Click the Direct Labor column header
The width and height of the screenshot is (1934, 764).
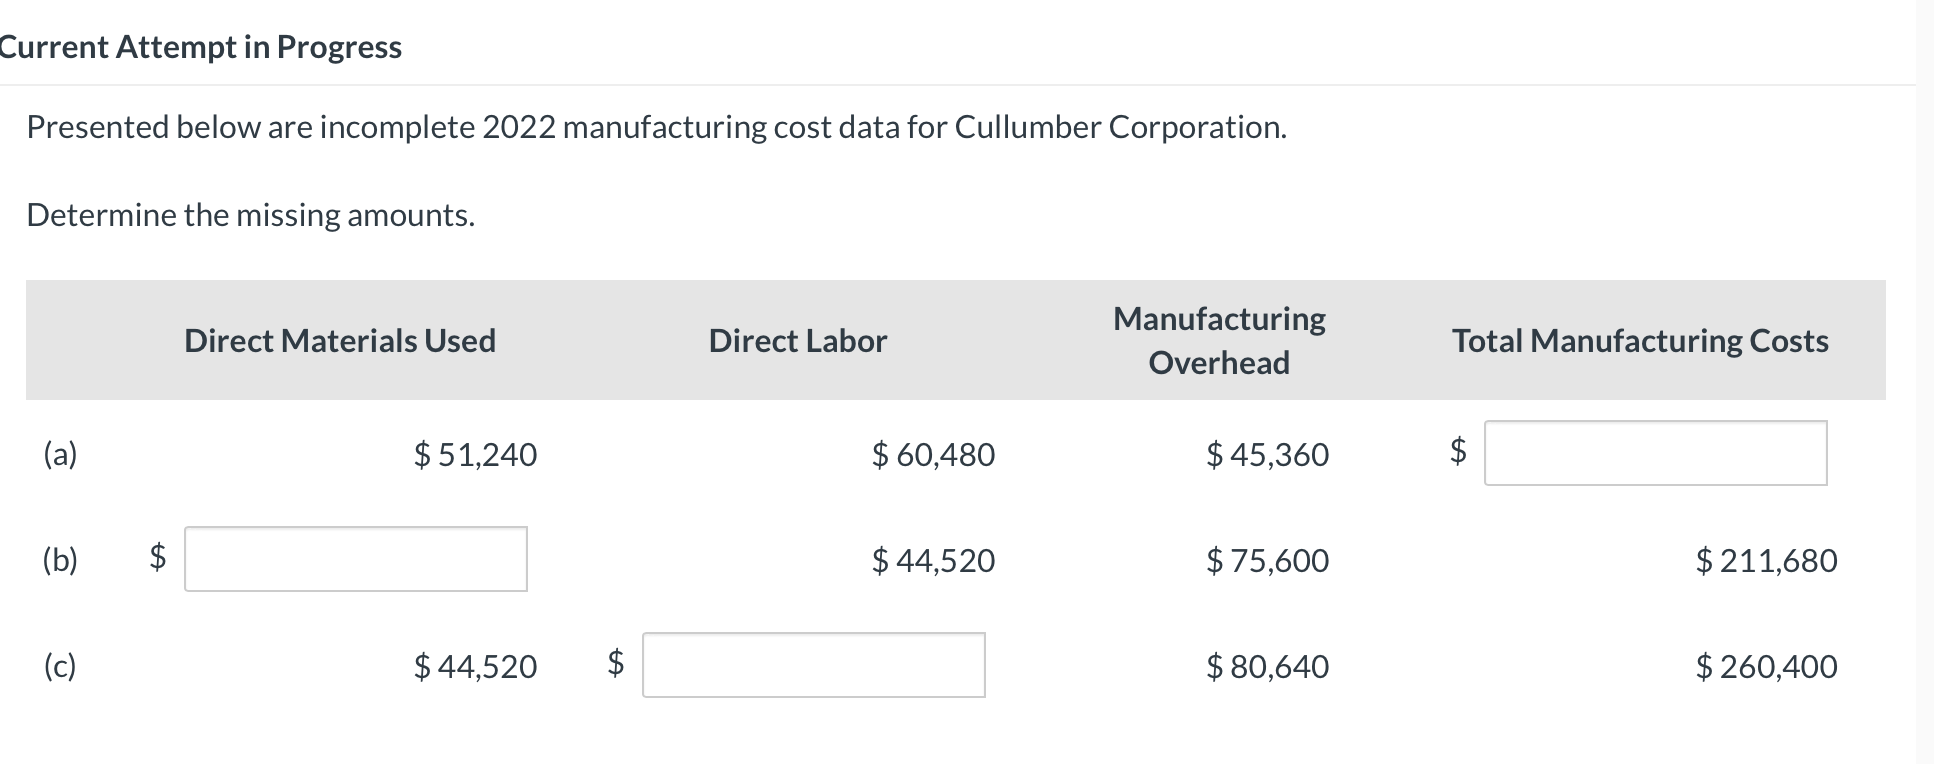click(797, 341)
